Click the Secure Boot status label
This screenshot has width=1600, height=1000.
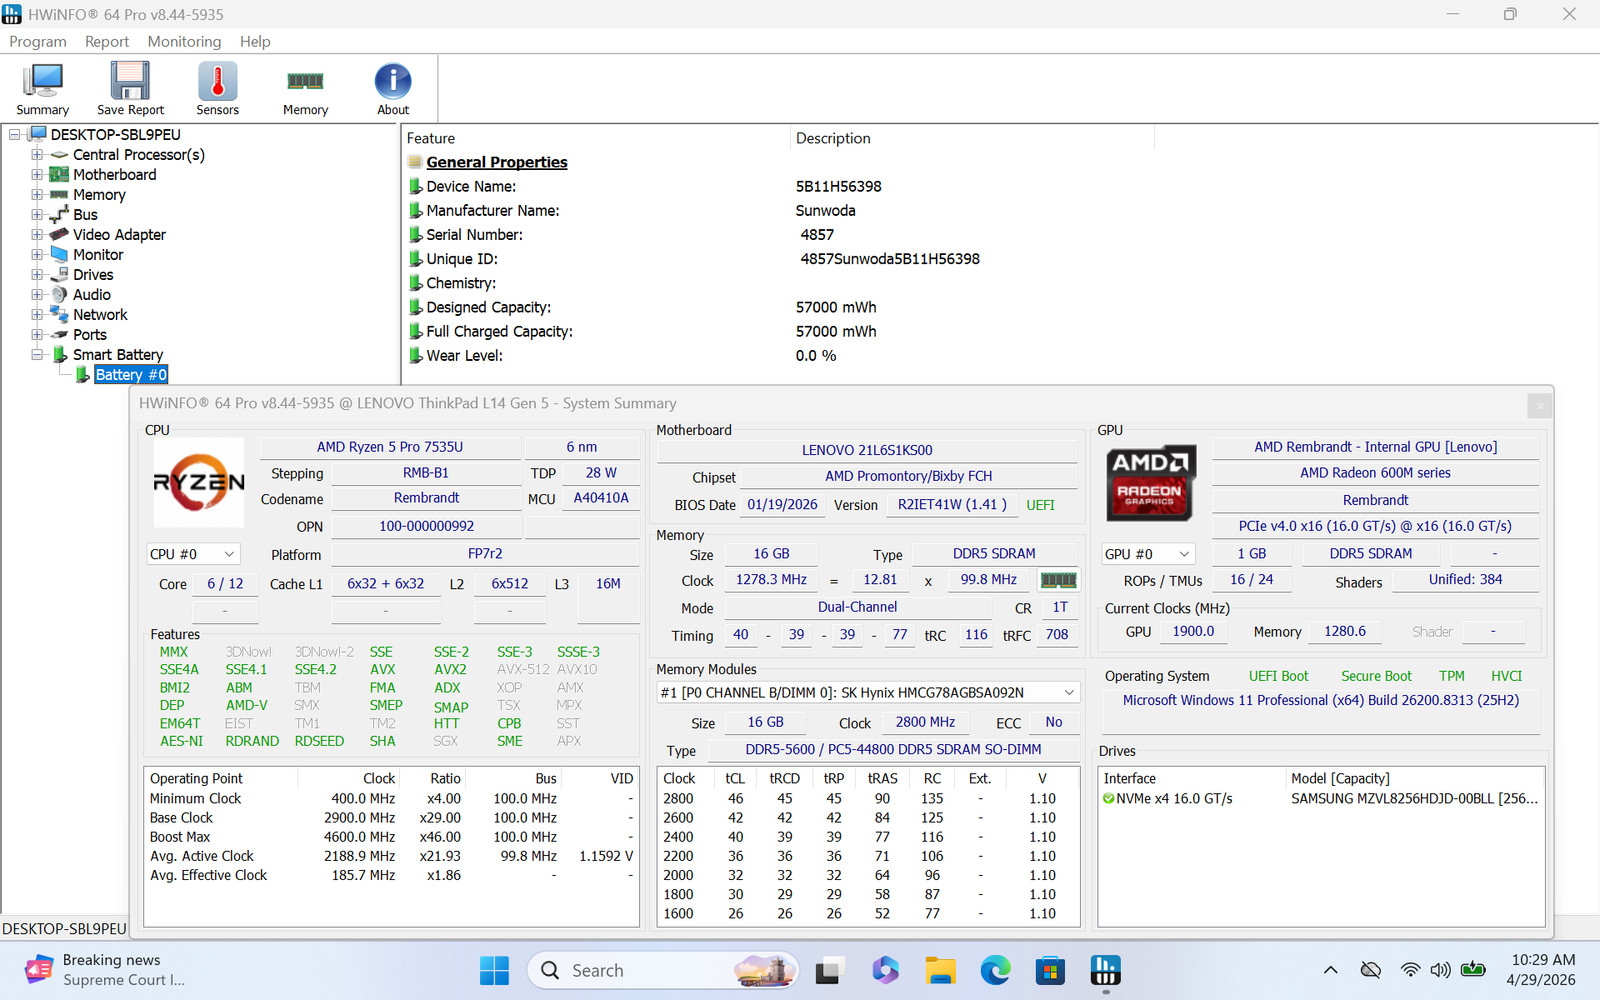(1377, 676)
